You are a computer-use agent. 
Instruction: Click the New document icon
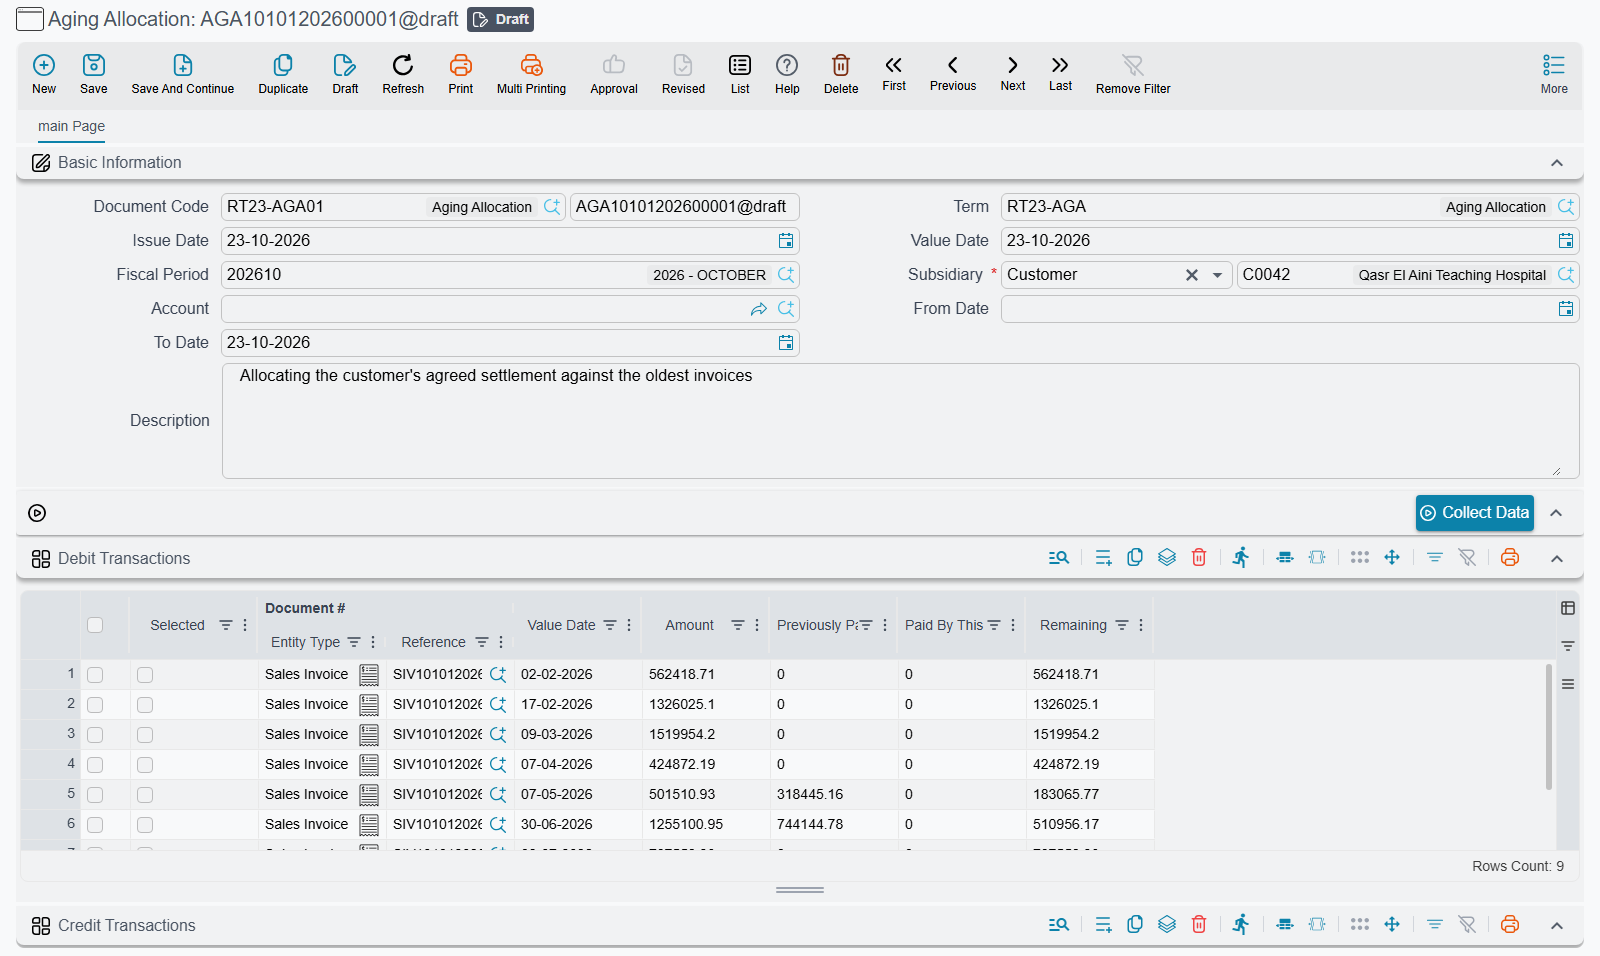pos(44,66)
